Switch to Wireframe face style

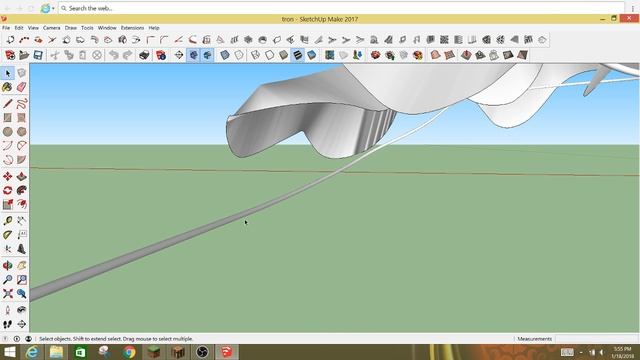(256, 55)
